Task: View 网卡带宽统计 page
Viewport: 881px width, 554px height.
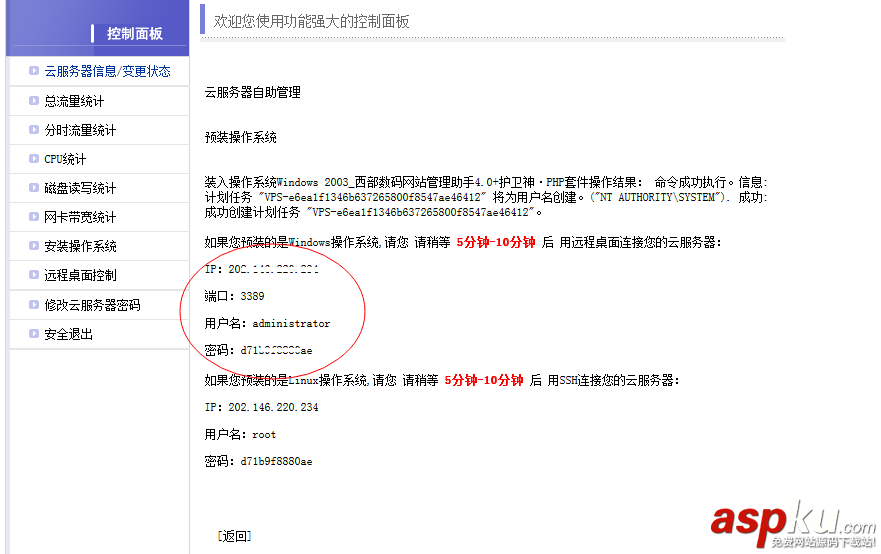Action: point(80,217)
